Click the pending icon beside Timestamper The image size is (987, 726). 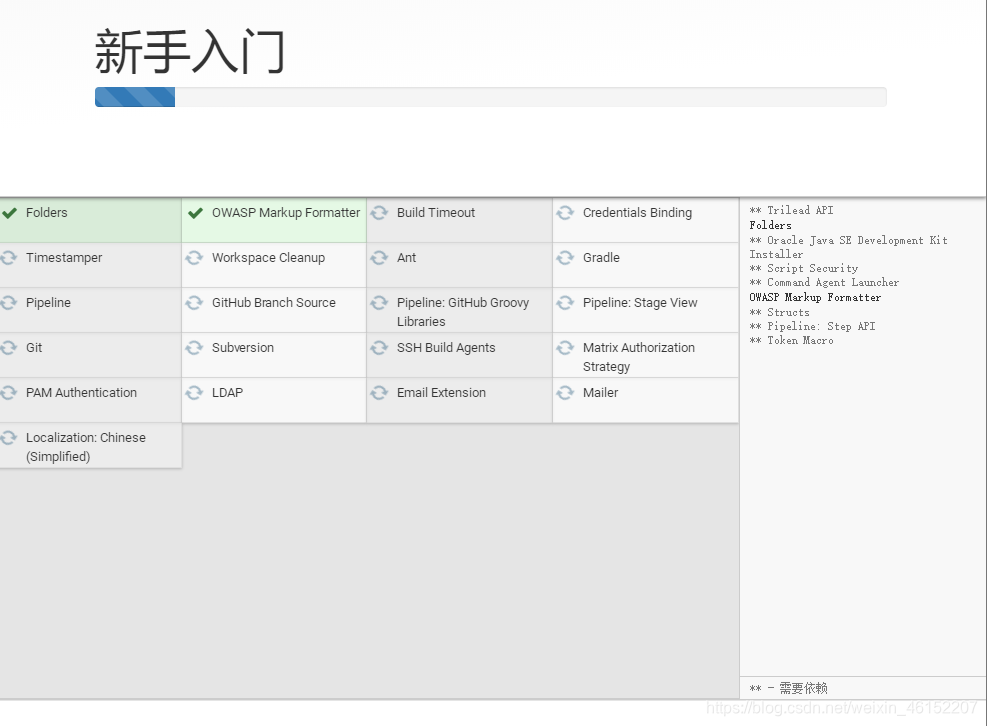coord(10,258)
